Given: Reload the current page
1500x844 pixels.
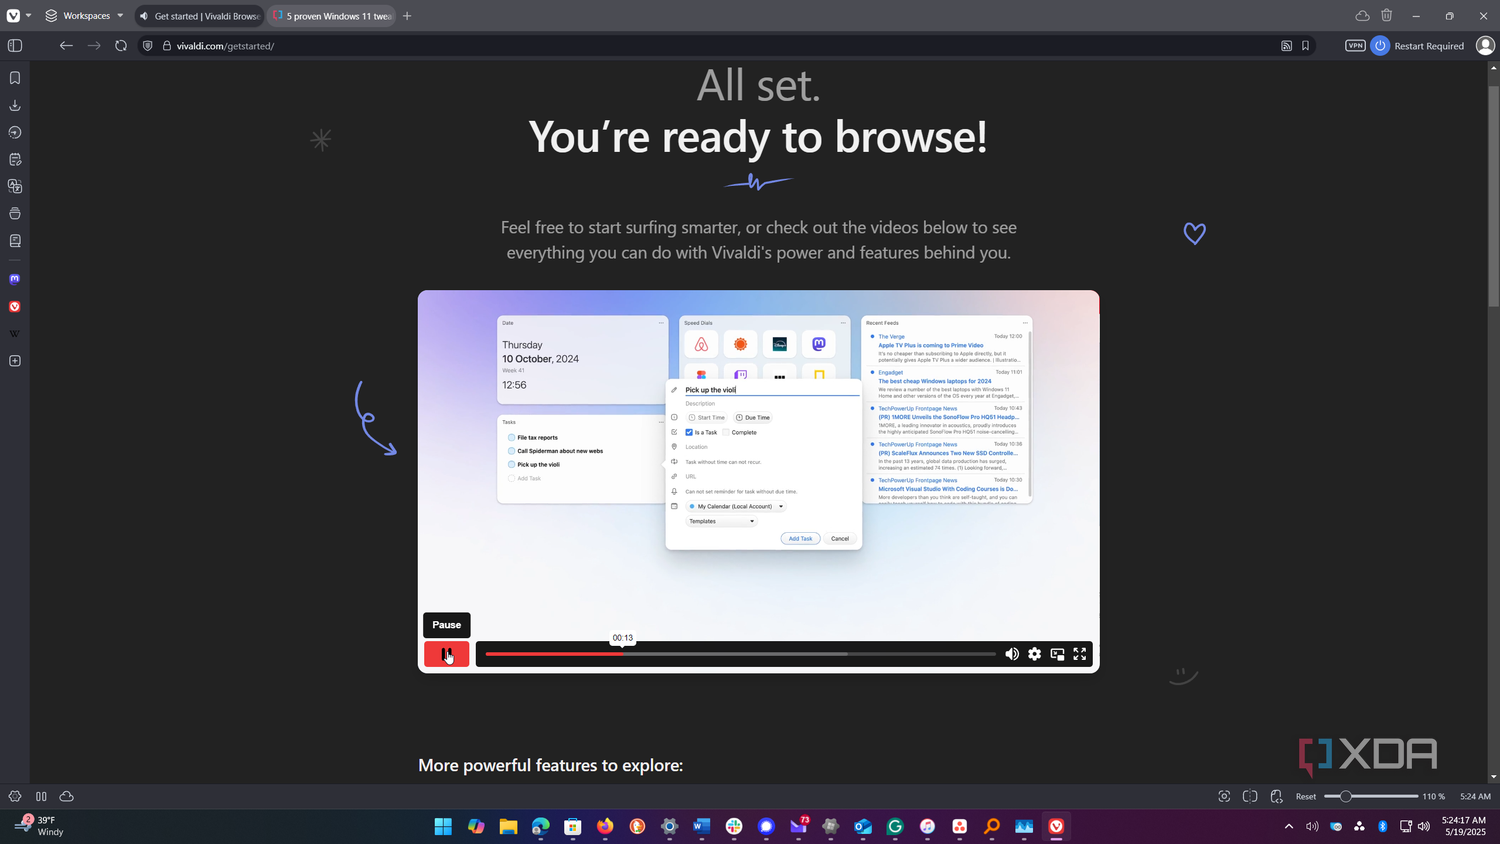Looking at the screenshot, I should tap(121, 46).
